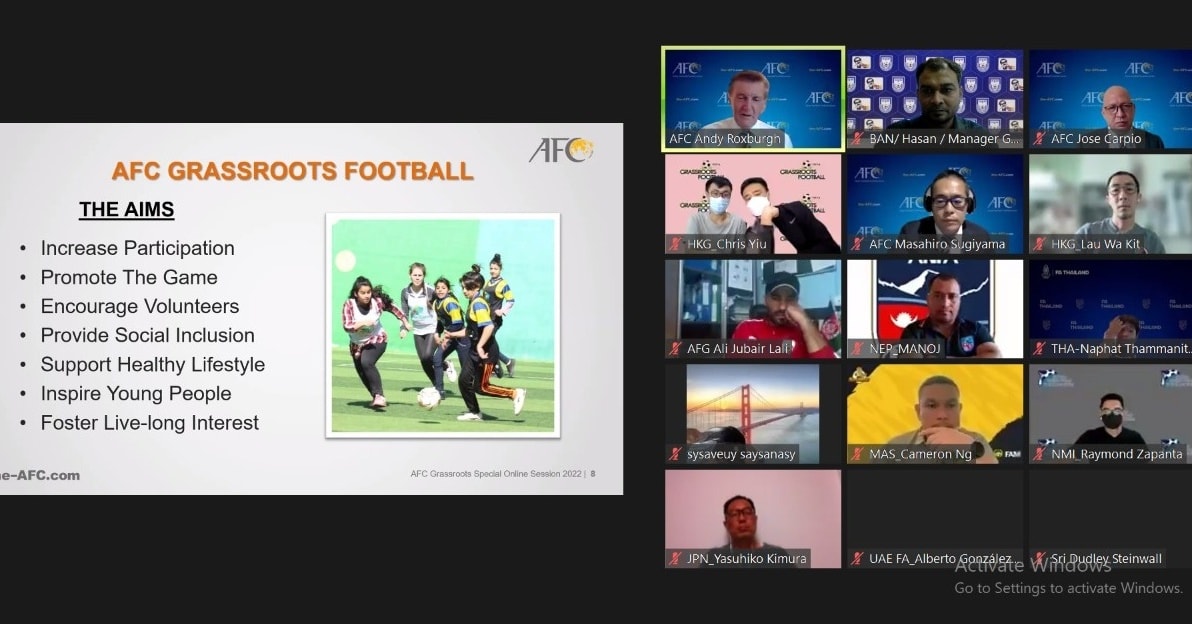Click muted mic icon beside NEP_MANOJ
1192x624 pixels.
pos(858,349)
